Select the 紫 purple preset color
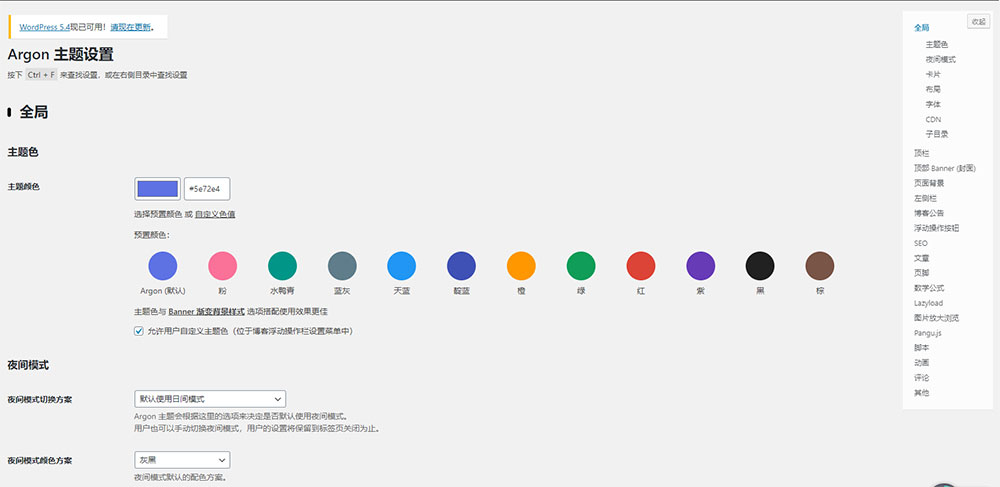The width and height of the screenshot is (1000, 487). pyautogui.click(x=700, y=266)
